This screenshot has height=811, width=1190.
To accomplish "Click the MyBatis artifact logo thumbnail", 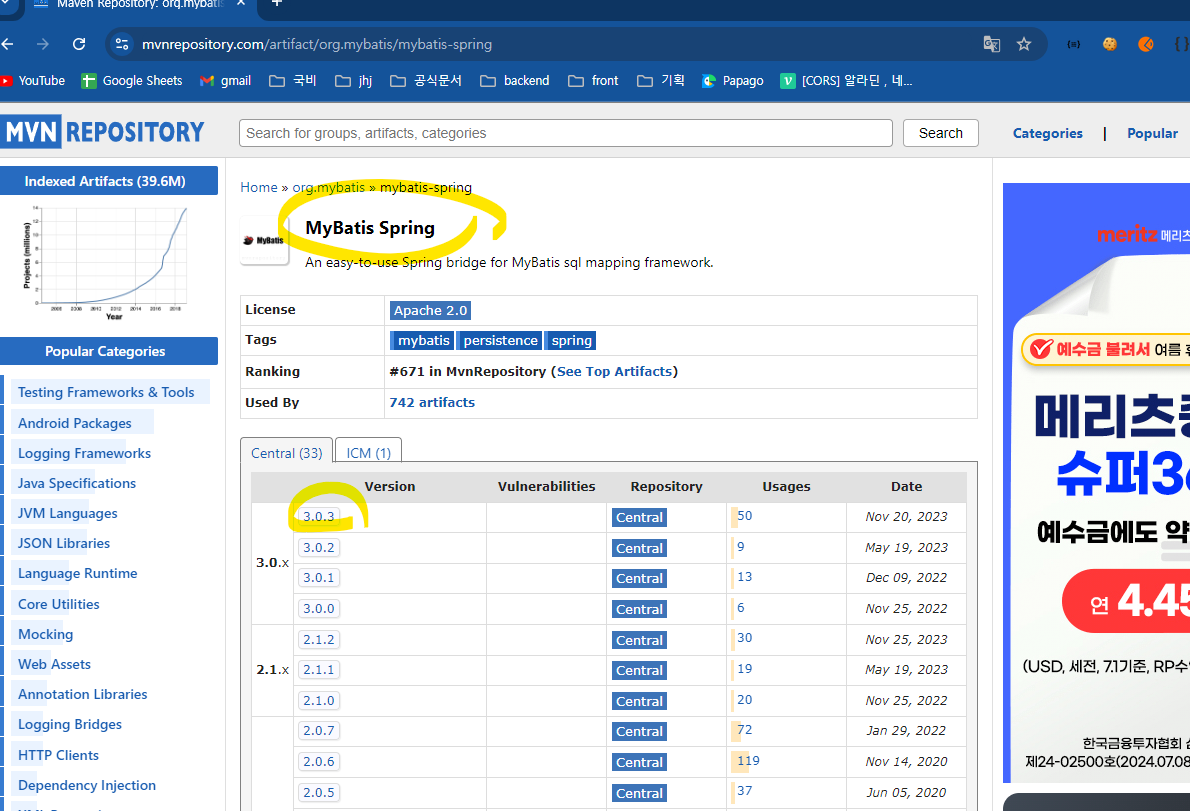I will point(264,240).
